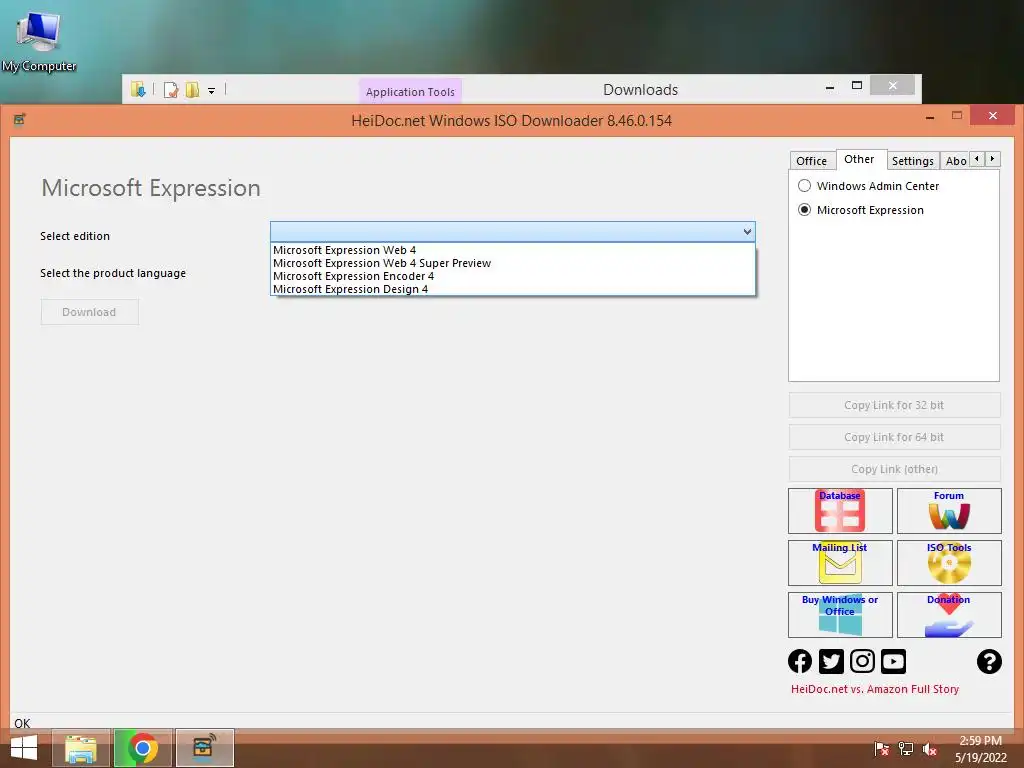
Task: Switch to the Other tab
Action: tap(859, 159)
